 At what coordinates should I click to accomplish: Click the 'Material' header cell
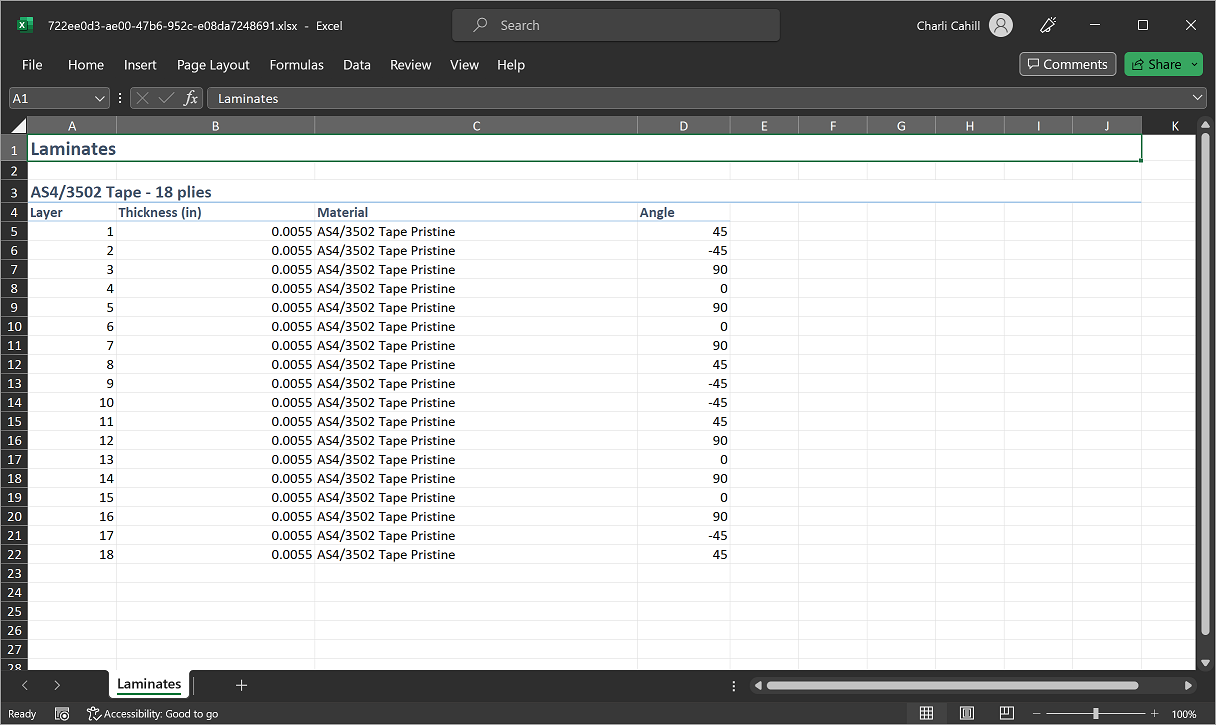point(476,212)
